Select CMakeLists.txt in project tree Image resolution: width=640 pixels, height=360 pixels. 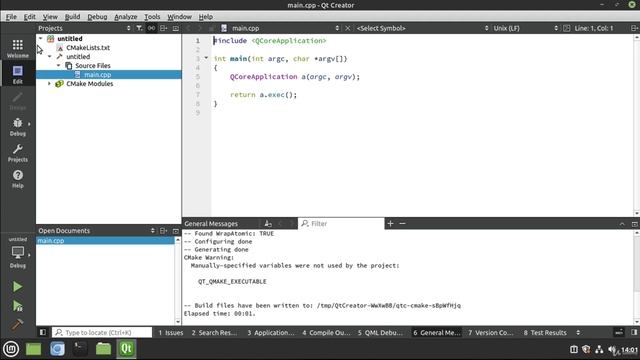[x=88, y=47]
